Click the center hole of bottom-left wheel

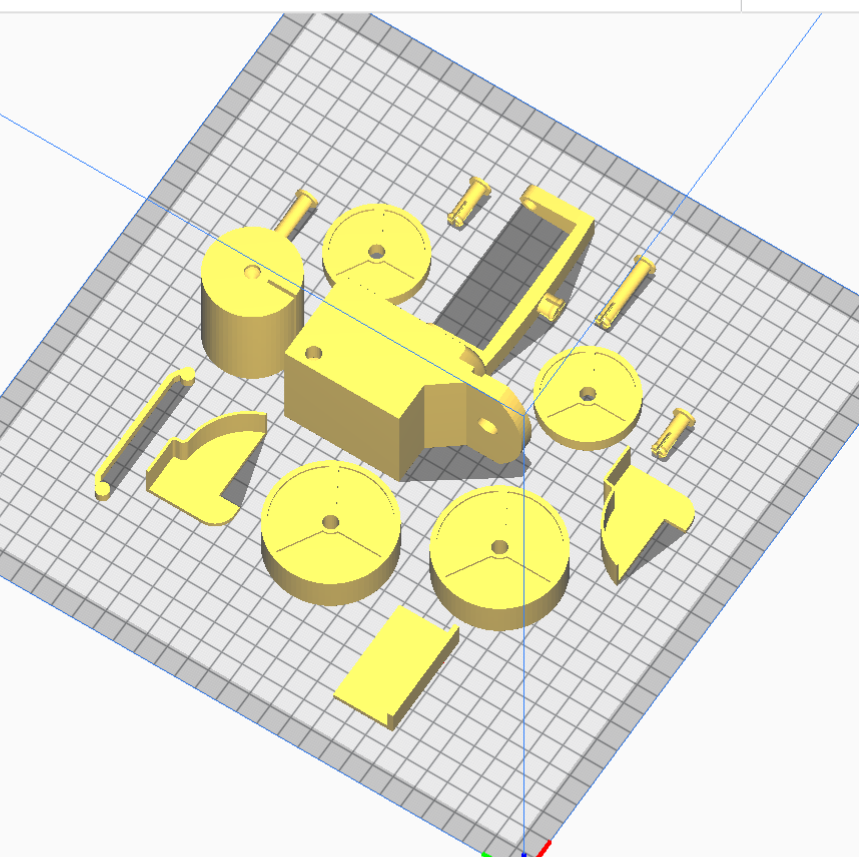[x=330, y=521]
